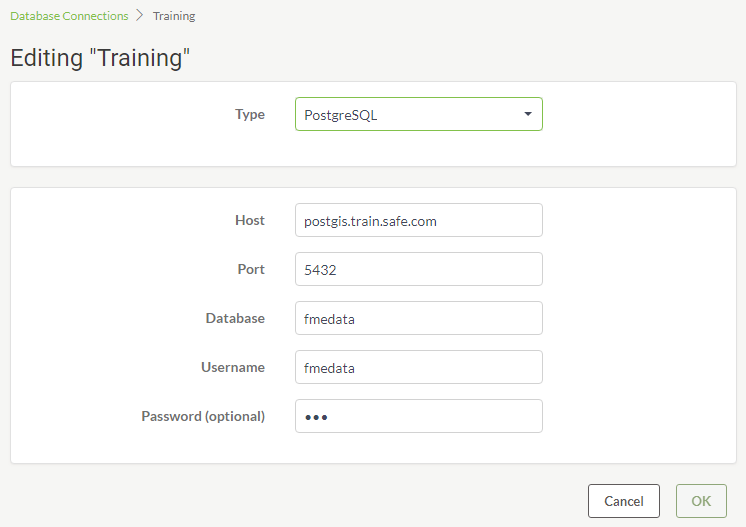The width and height of the screenshot is (746, 527).
Task: Click the Type field label
Action: [250, 114]
